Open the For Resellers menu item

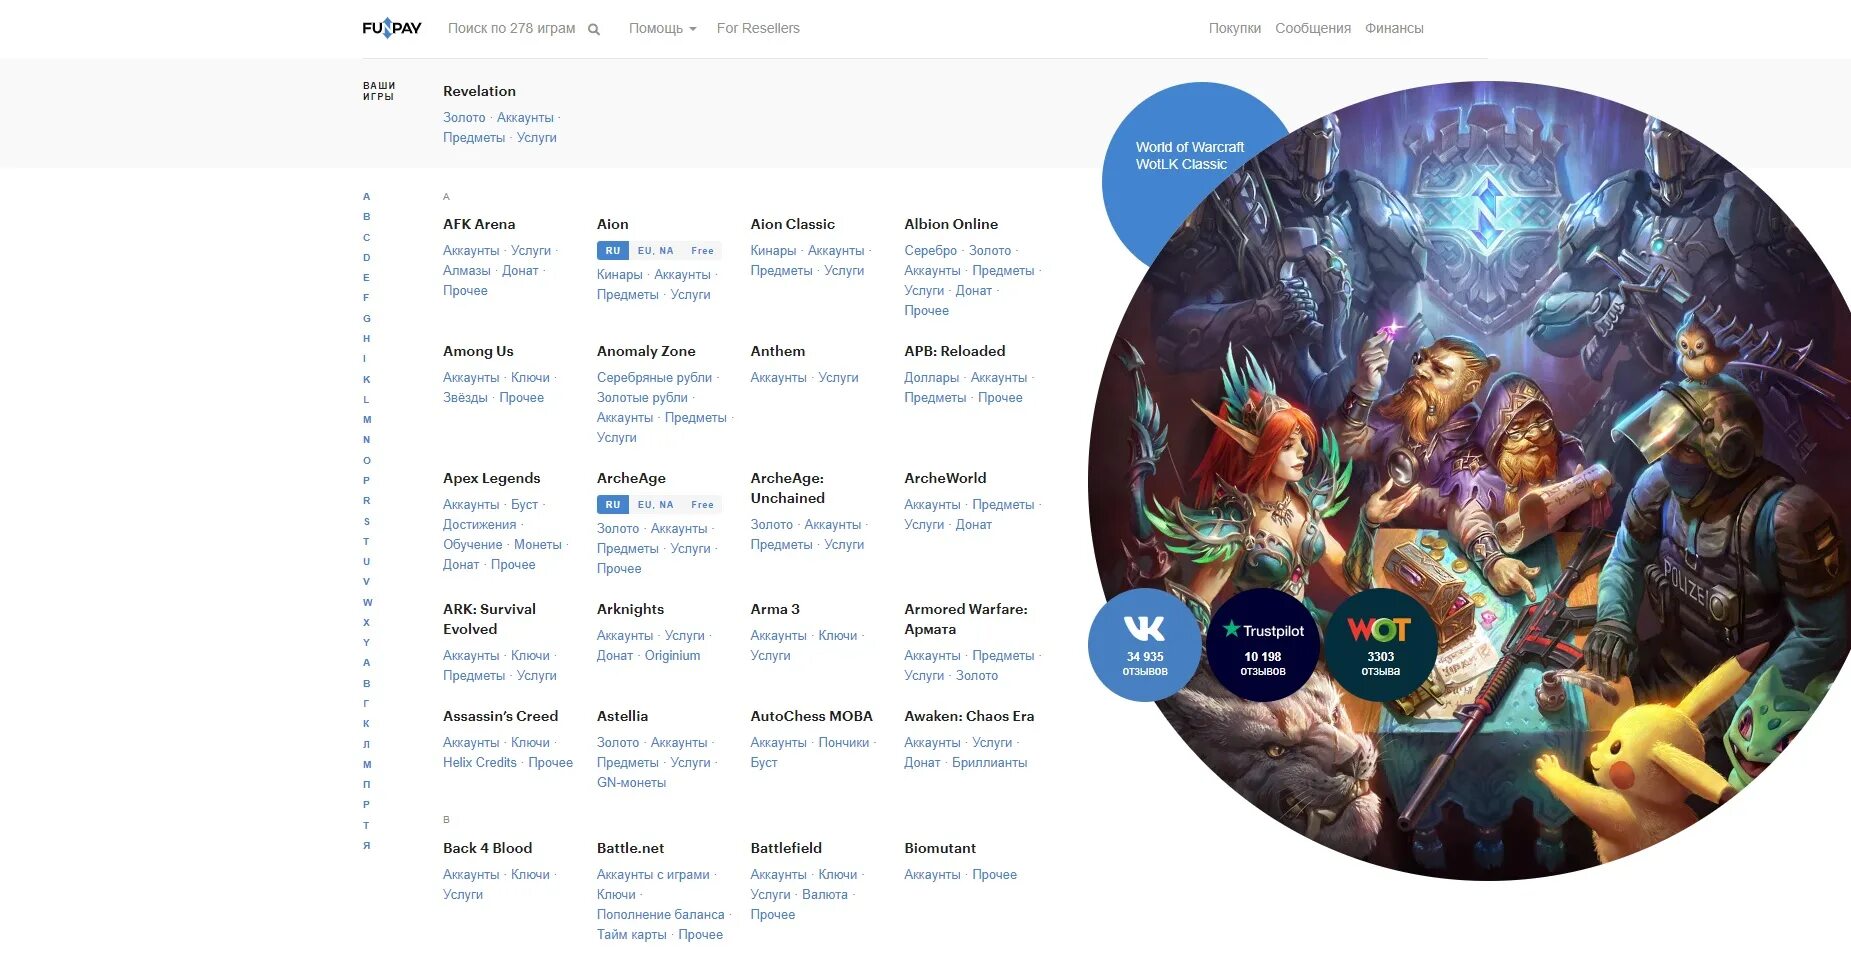click(x=758, y=28)
